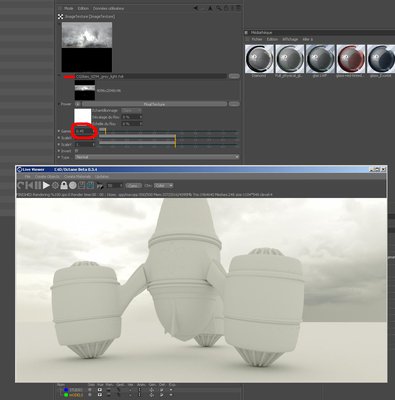
Task: Click the browse button beside the image file path
Action: pos(234,76)
